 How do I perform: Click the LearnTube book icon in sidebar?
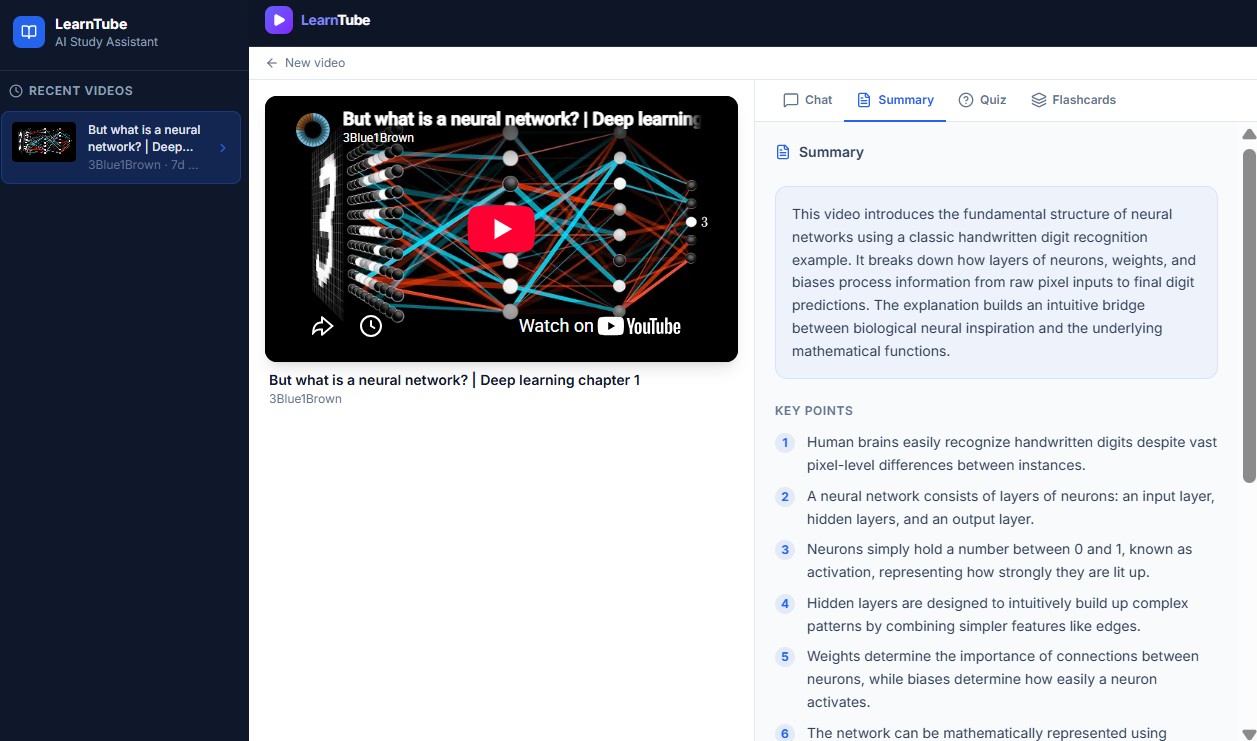[29, 32]
